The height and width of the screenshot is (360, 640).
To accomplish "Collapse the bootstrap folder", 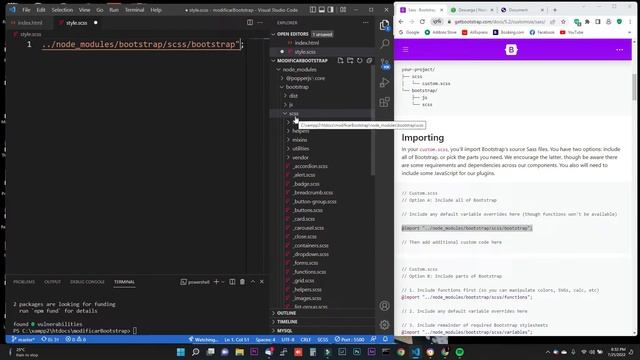I will pos(282,87).
